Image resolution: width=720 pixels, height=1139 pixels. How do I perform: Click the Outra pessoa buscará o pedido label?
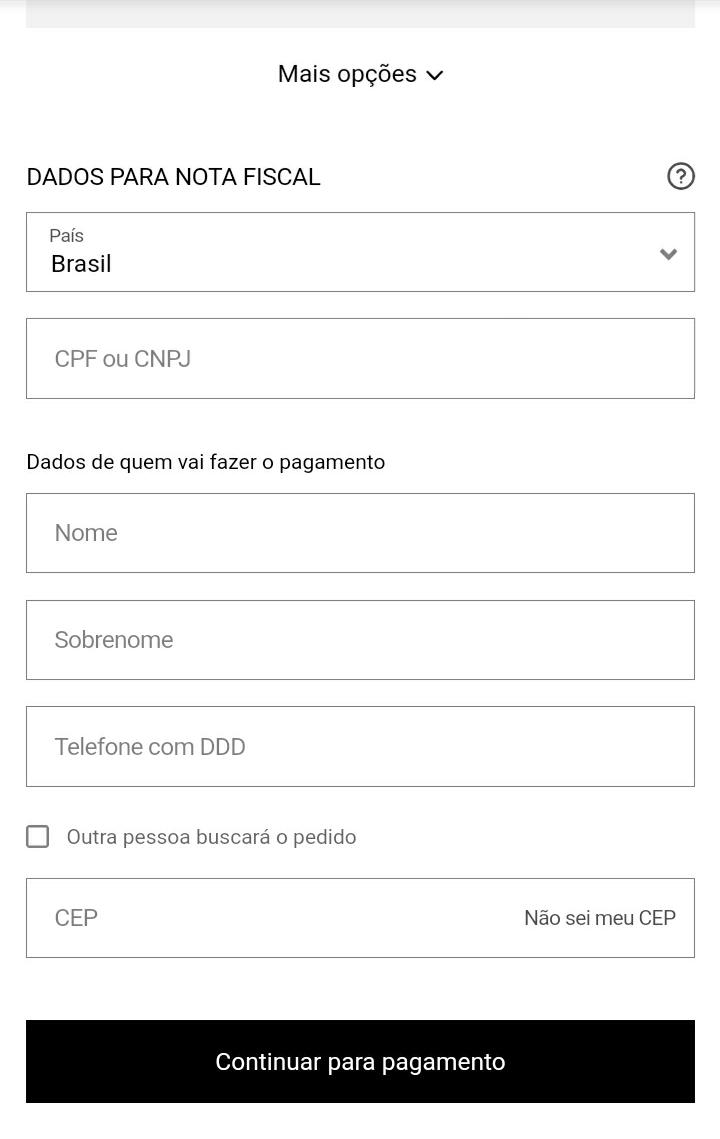(211, 837)
